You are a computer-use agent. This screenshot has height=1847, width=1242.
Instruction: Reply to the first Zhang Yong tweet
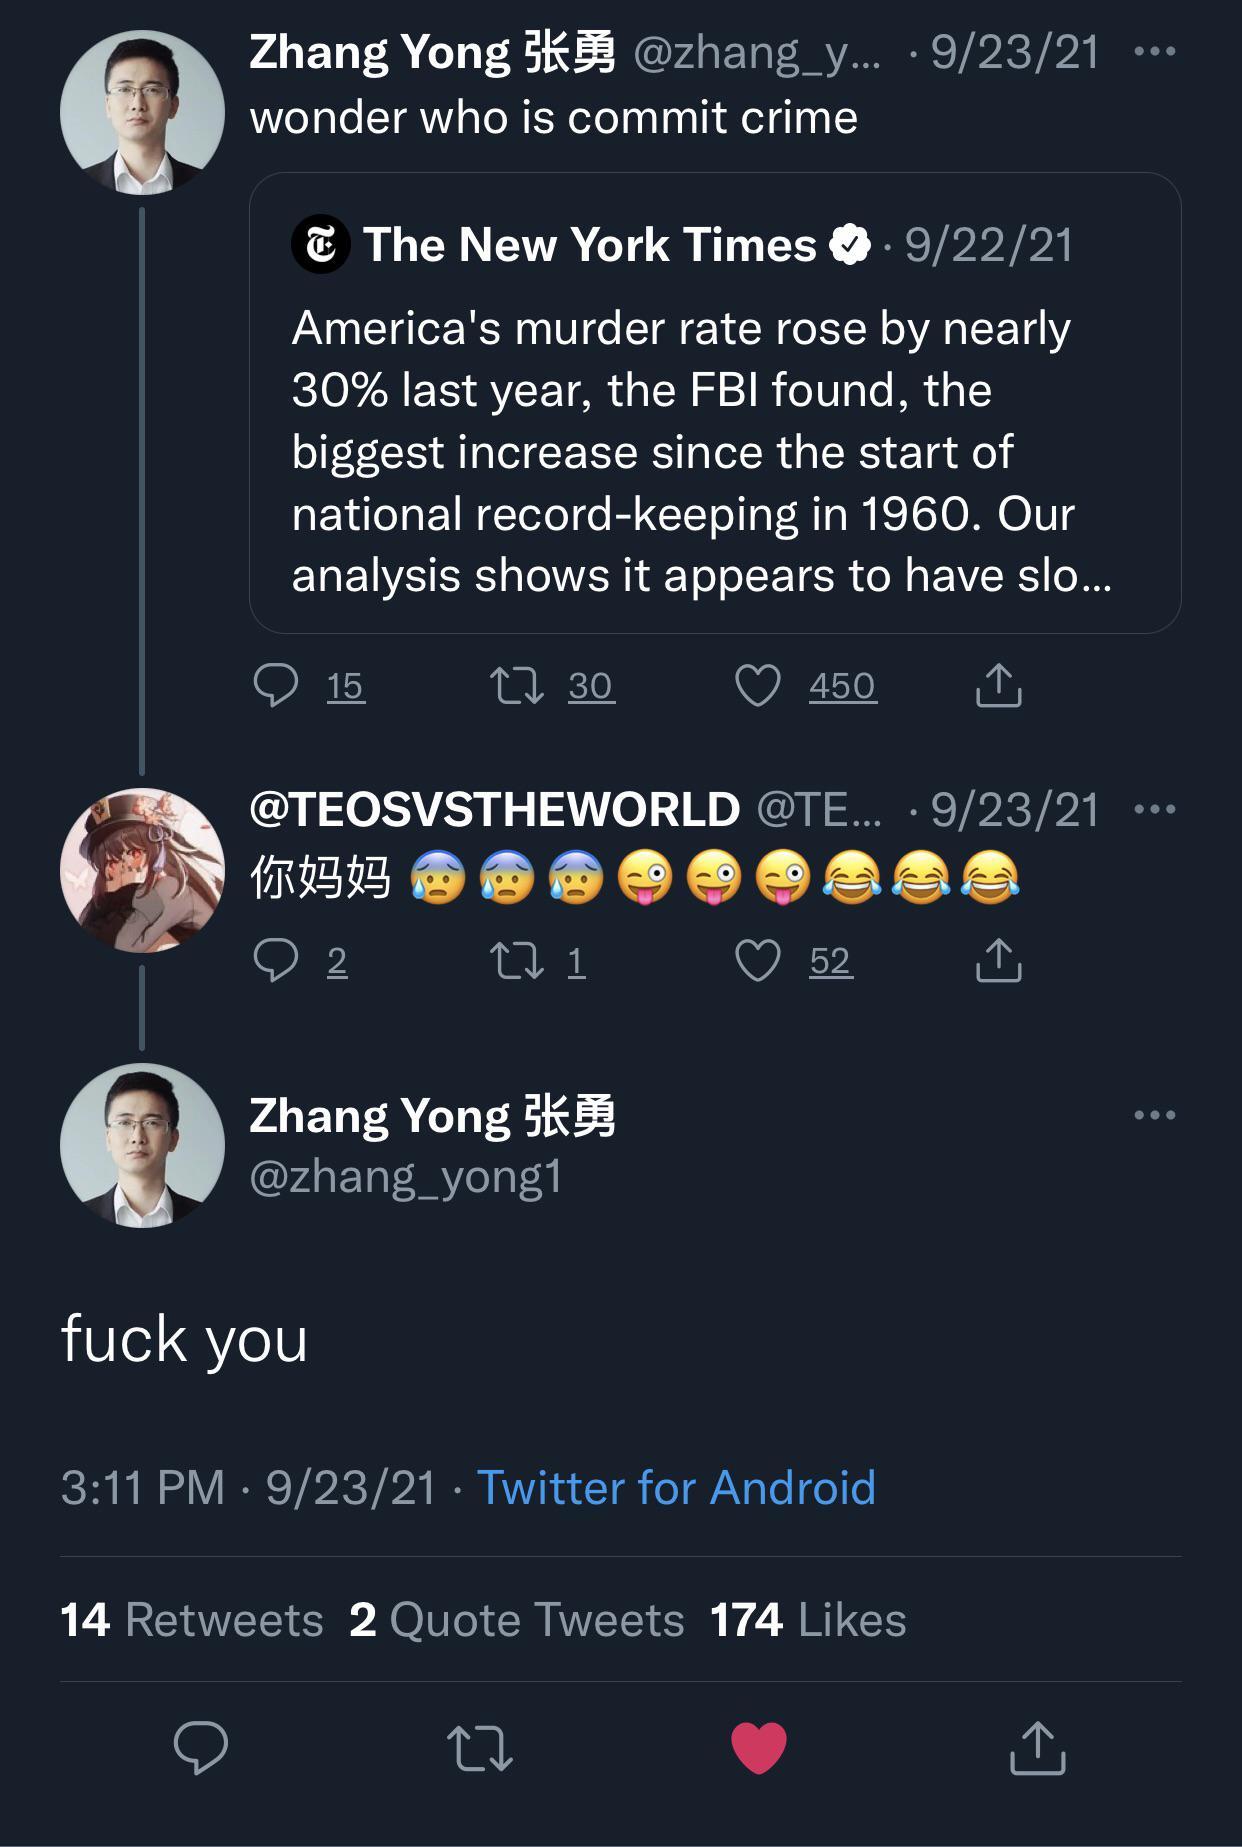pos(276,686)
